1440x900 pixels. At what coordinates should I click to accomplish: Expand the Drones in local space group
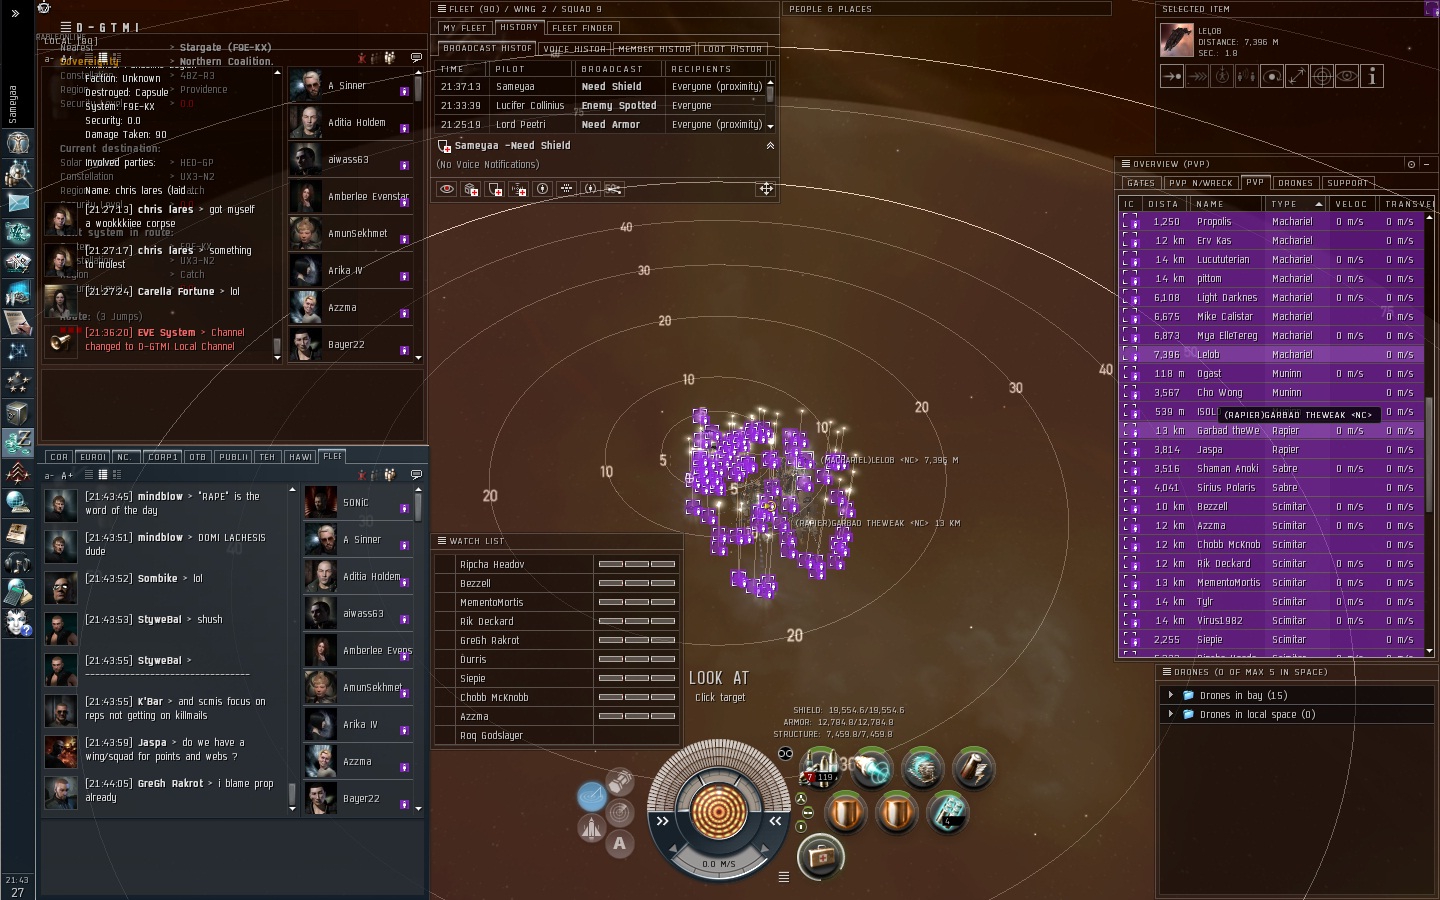(x=1170, y=714)
